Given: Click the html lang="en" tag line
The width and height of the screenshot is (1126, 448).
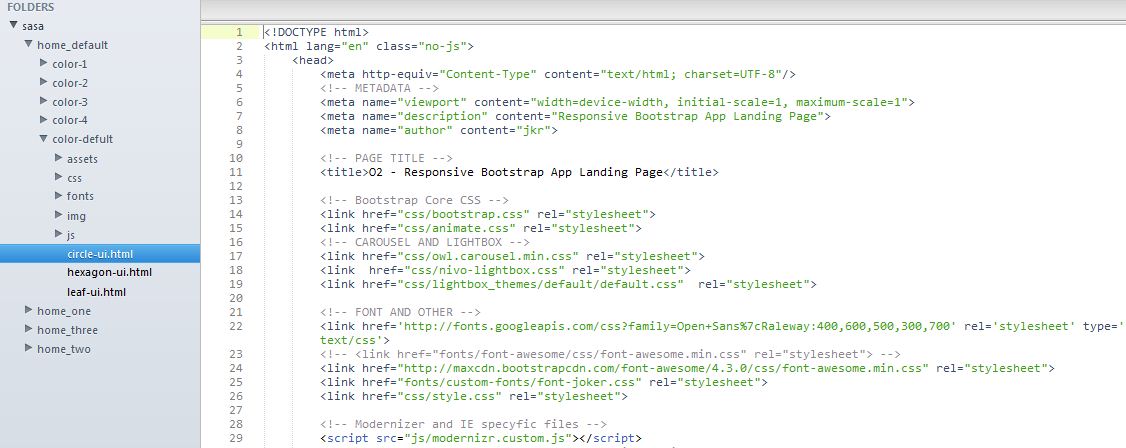Looking at the screenshot, I should (368, 46).
